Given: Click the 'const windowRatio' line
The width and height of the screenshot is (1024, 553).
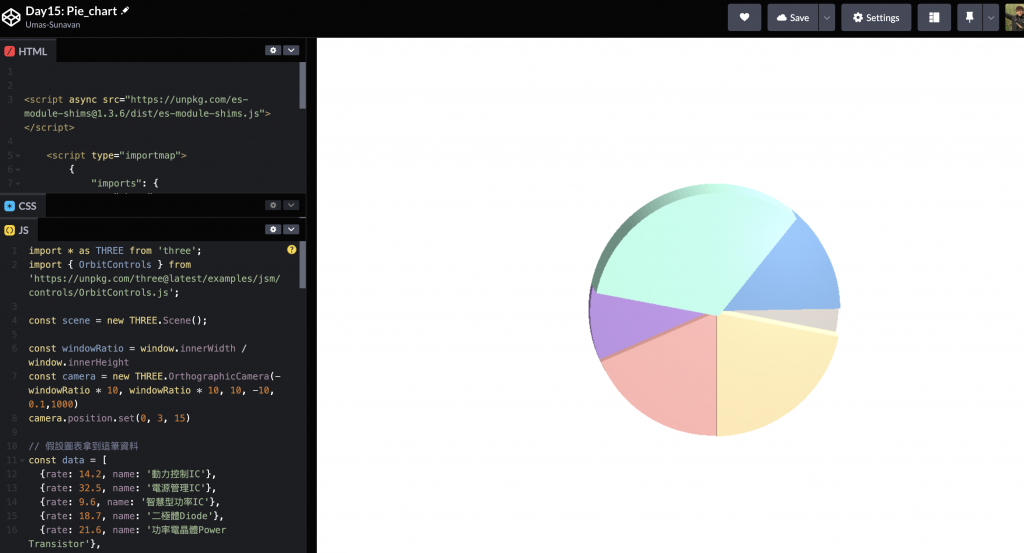Looking at the screenshot, I should tap(137, 355).
